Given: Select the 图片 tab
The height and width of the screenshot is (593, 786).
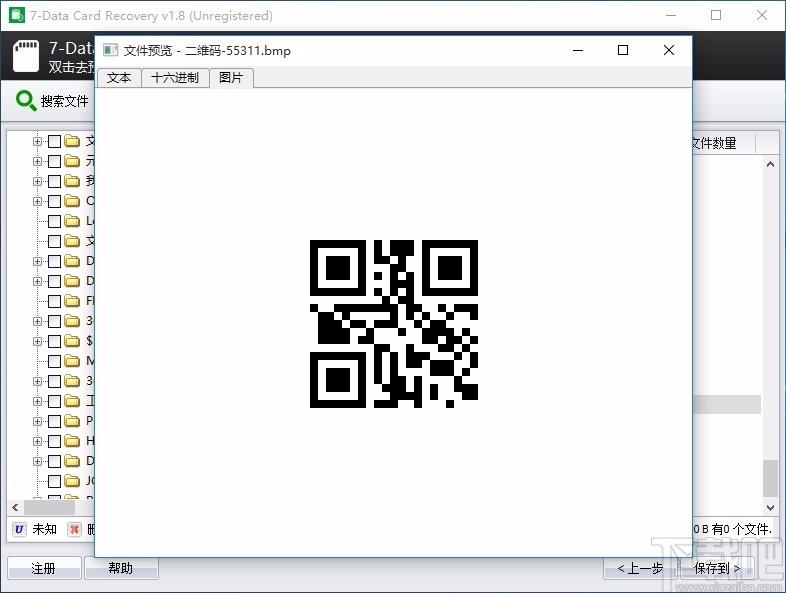Looking at the screenshot, I should [231, 78].
